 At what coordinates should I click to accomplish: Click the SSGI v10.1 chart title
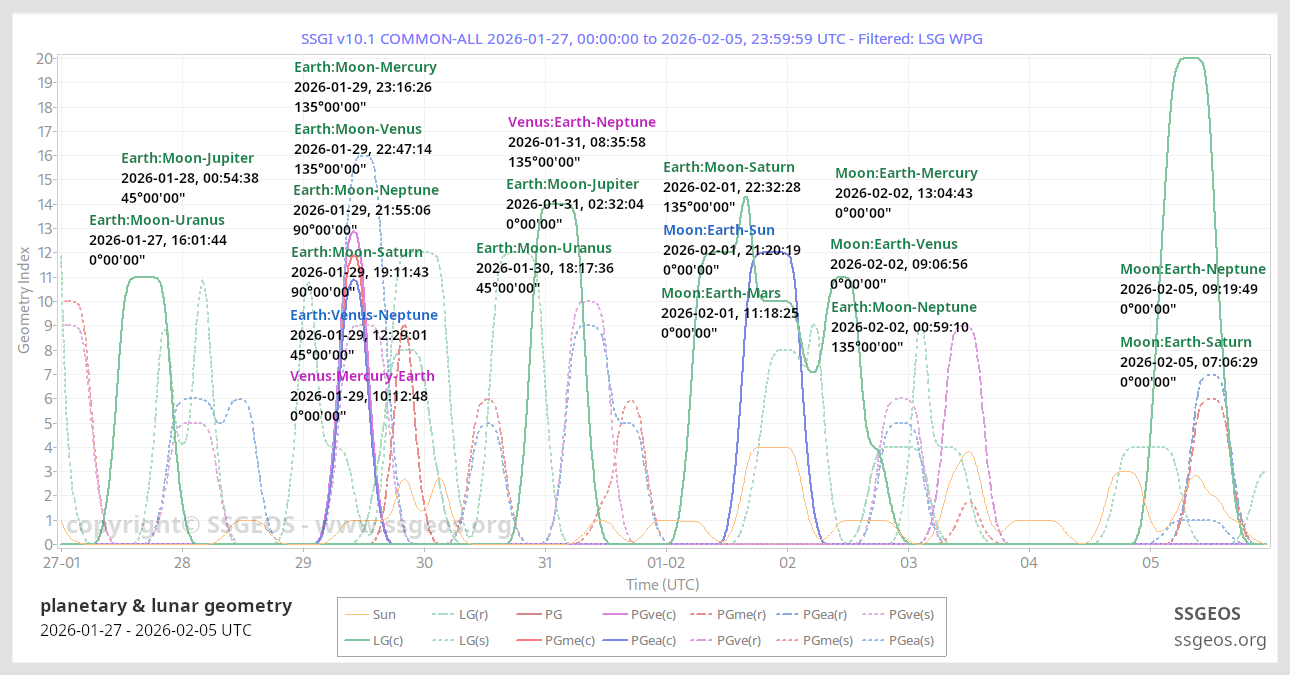coord(642,38)
